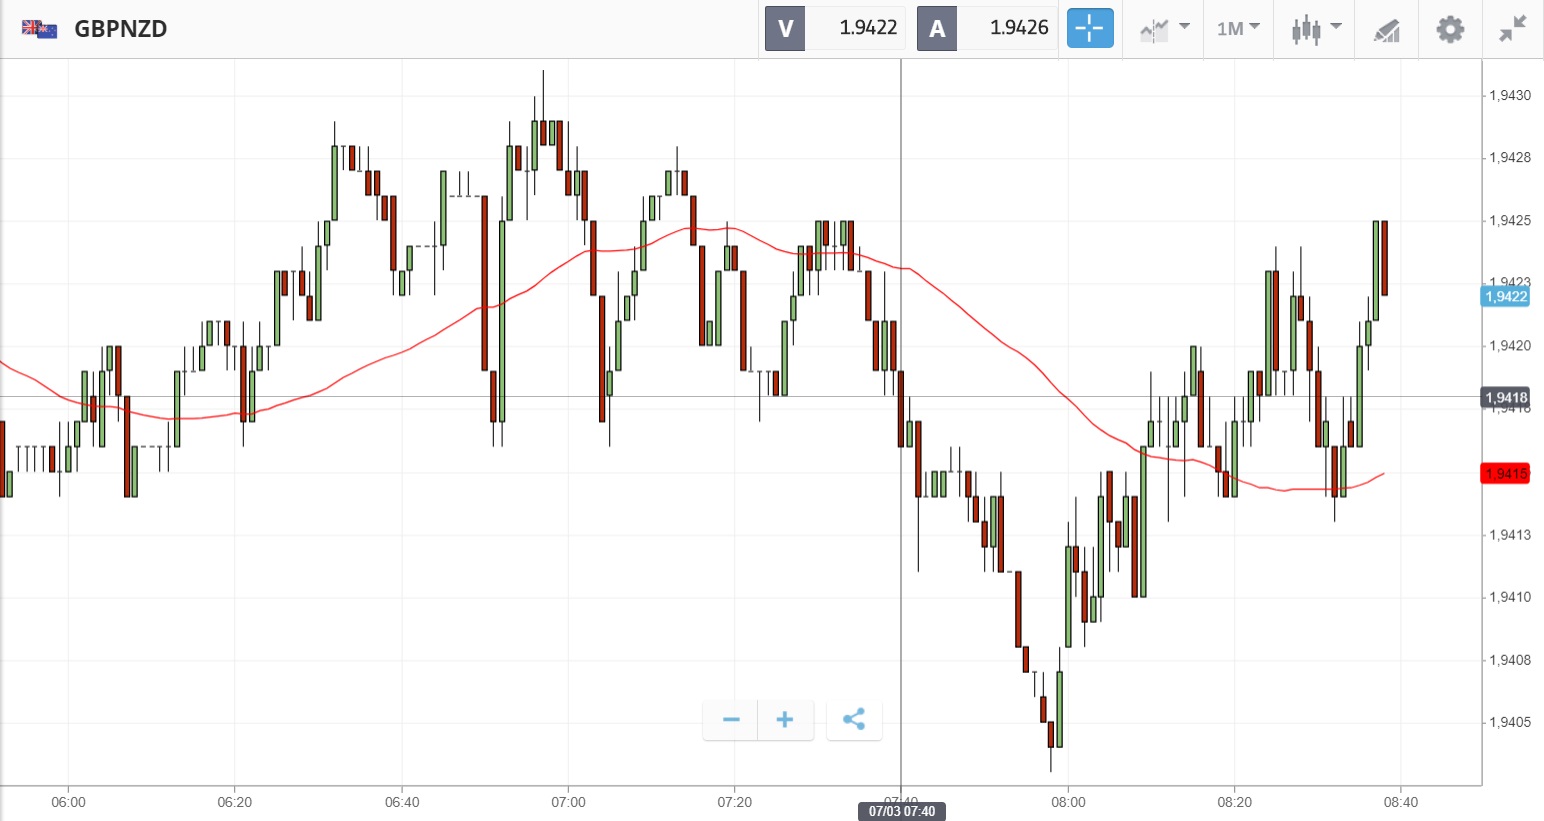1544x821 pixels.
Task: Zoom out the chart with minus
Action: pyautogui.click(x=731, y=720)
